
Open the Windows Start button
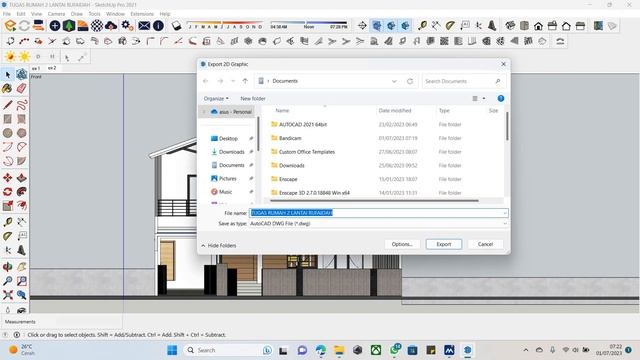[x=172, y=350]
